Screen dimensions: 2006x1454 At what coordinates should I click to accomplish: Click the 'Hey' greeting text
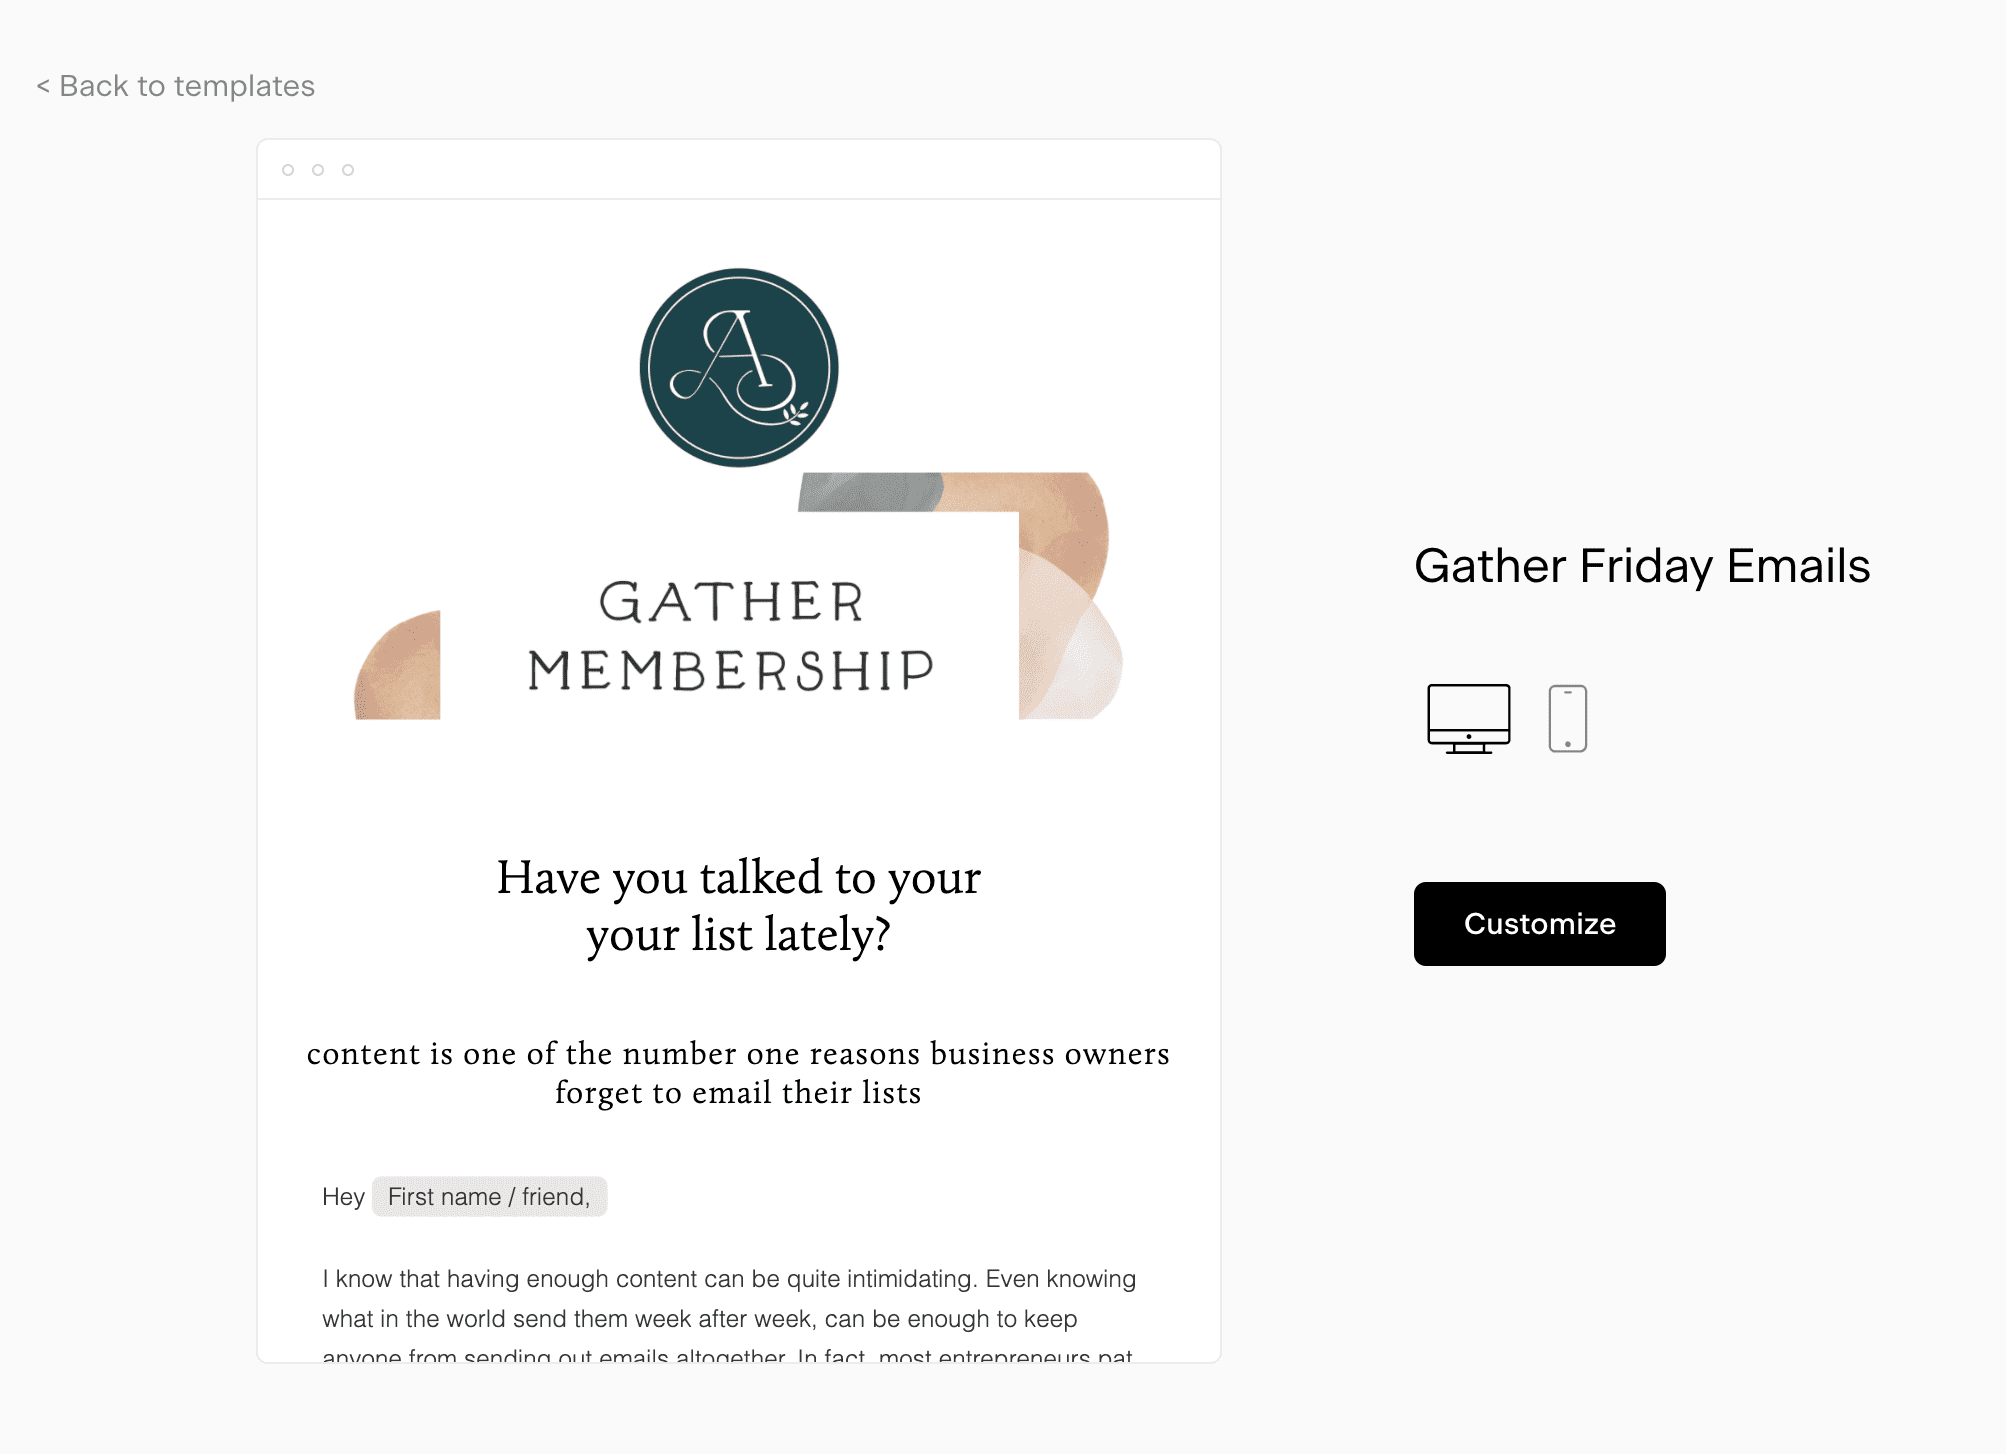[343, 1197]
